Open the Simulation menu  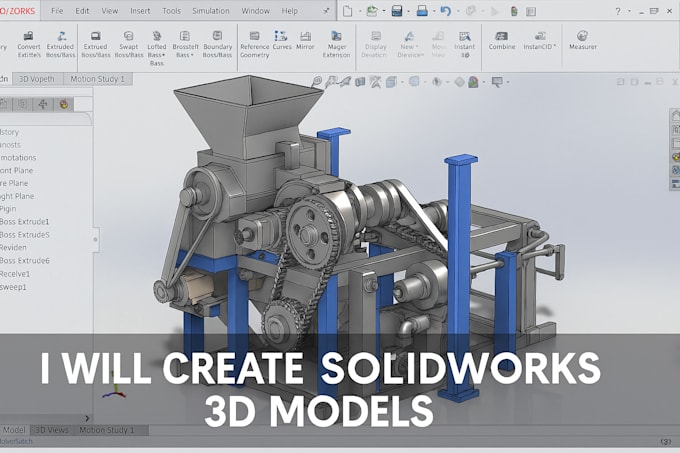(211, 11)
